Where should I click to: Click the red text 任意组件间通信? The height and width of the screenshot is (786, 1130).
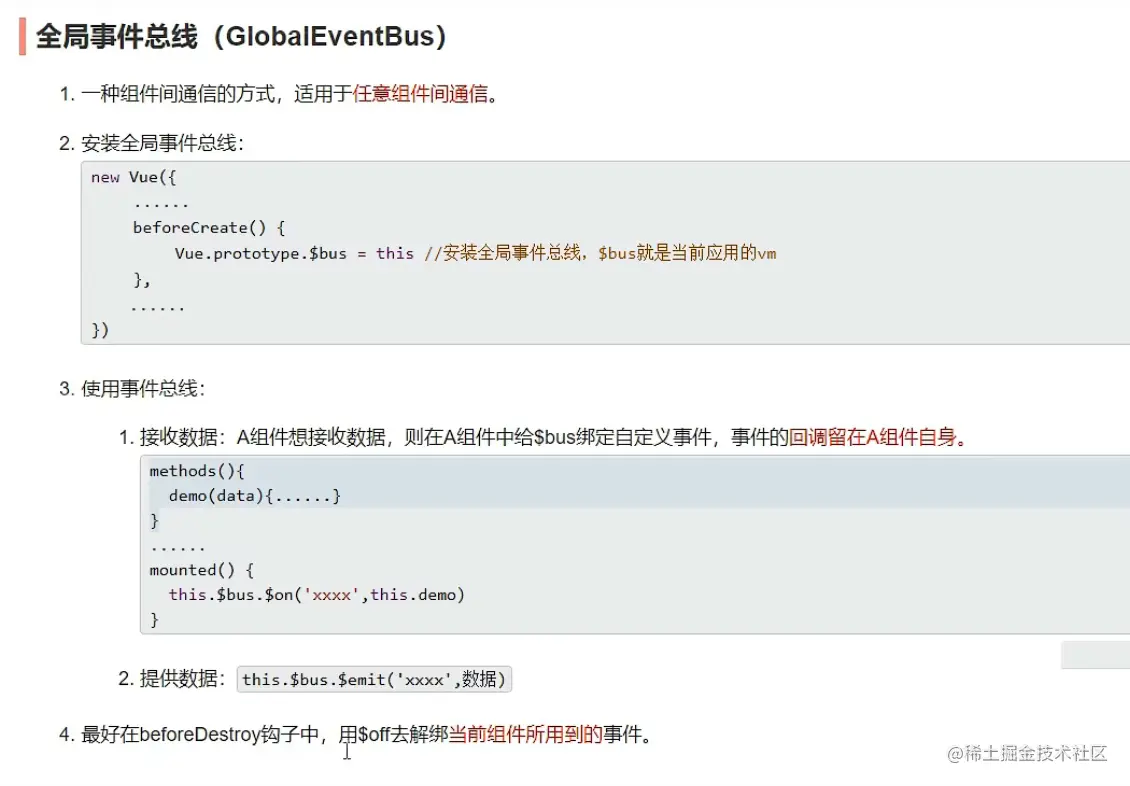coord(420,94)
